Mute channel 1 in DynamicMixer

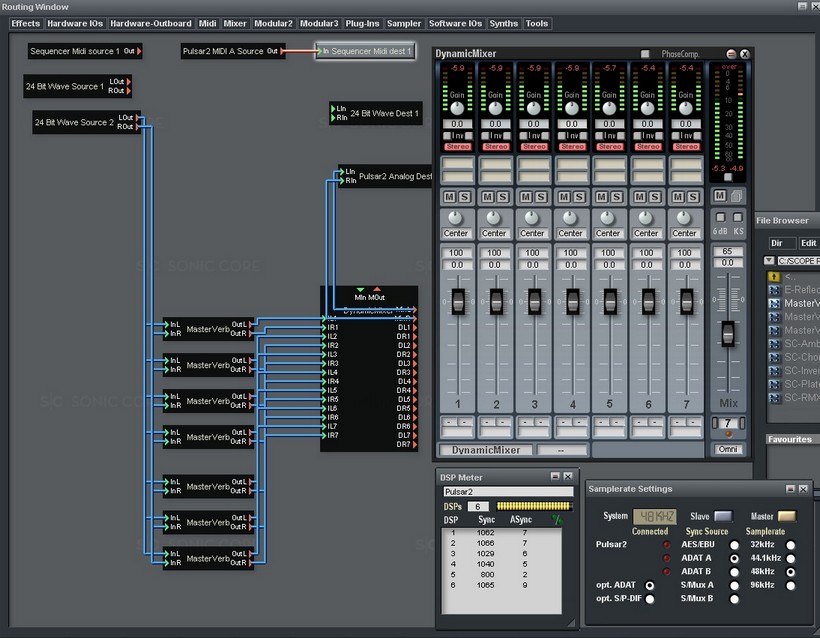pyautogui.click(x=450, y=197)
